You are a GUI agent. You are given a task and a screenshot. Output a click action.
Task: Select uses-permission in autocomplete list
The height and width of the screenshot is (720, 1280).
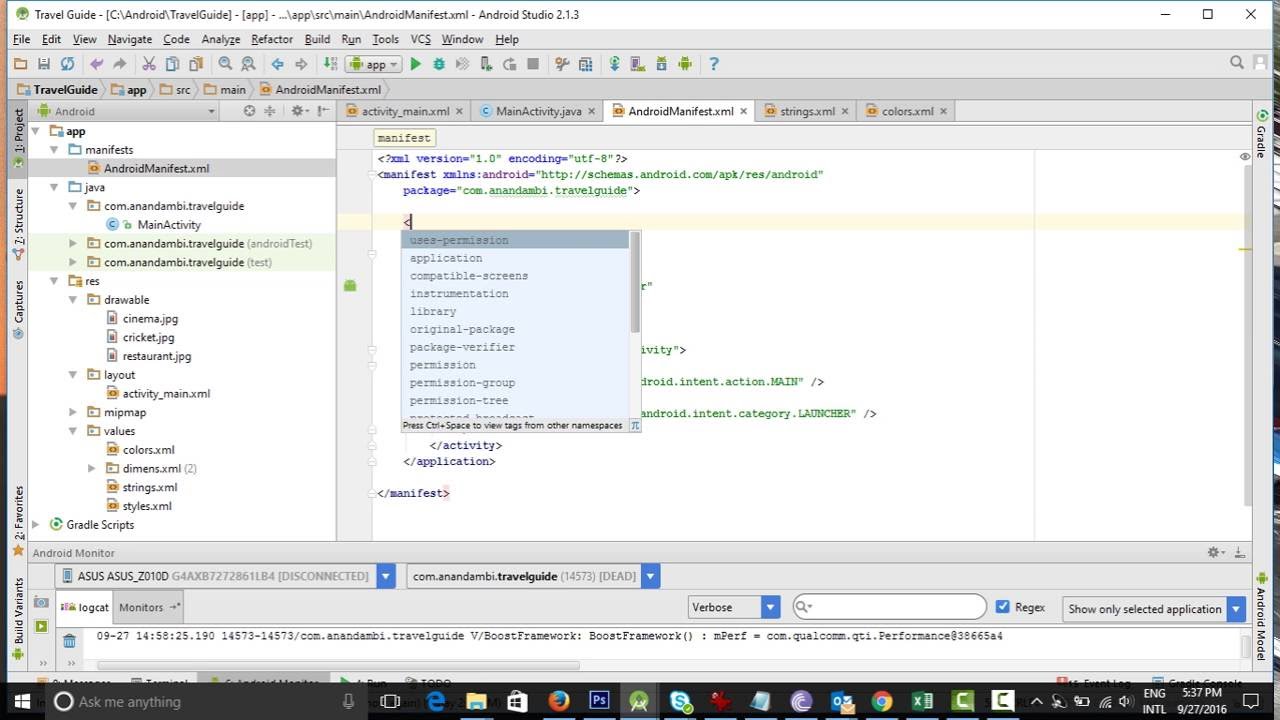pos(515,240)
